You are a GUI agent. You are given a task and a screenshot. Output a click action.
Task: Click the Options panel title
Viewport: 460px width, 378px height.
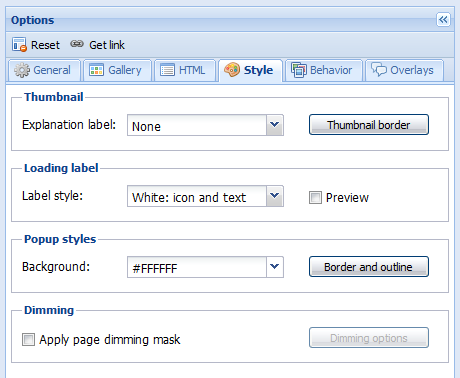coord(33,20)
